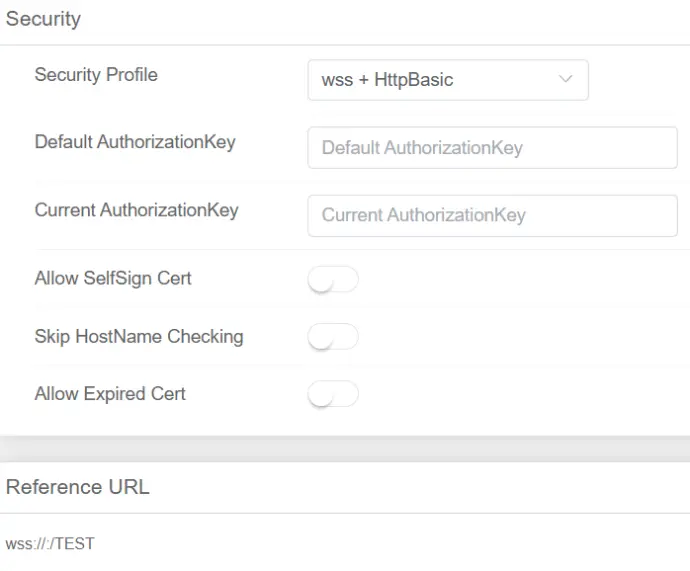Enable the Allow SelfSign Cert switch
The width and height of the screenshot is (690, 571).
(x=333, y=279)
